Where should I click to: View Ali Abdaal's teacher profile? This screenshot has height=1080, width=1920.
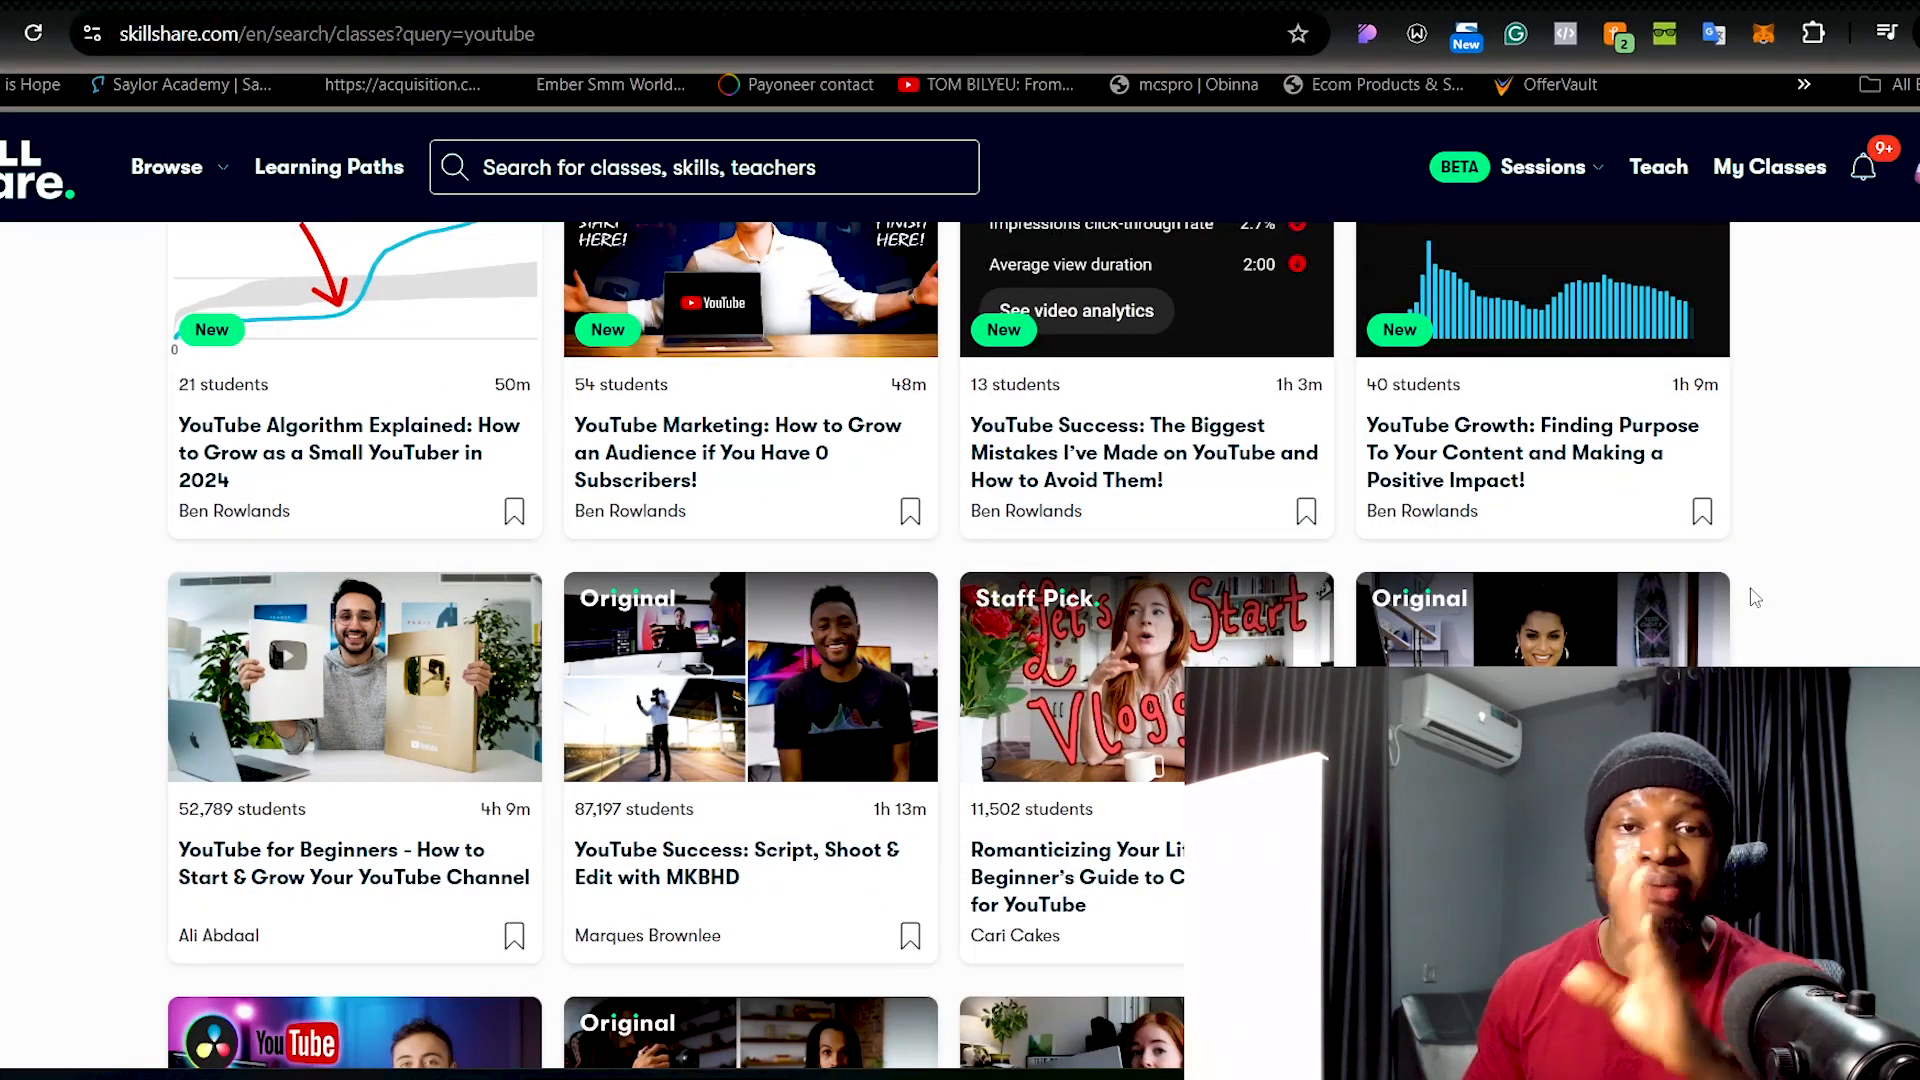[x=218, y=936]
